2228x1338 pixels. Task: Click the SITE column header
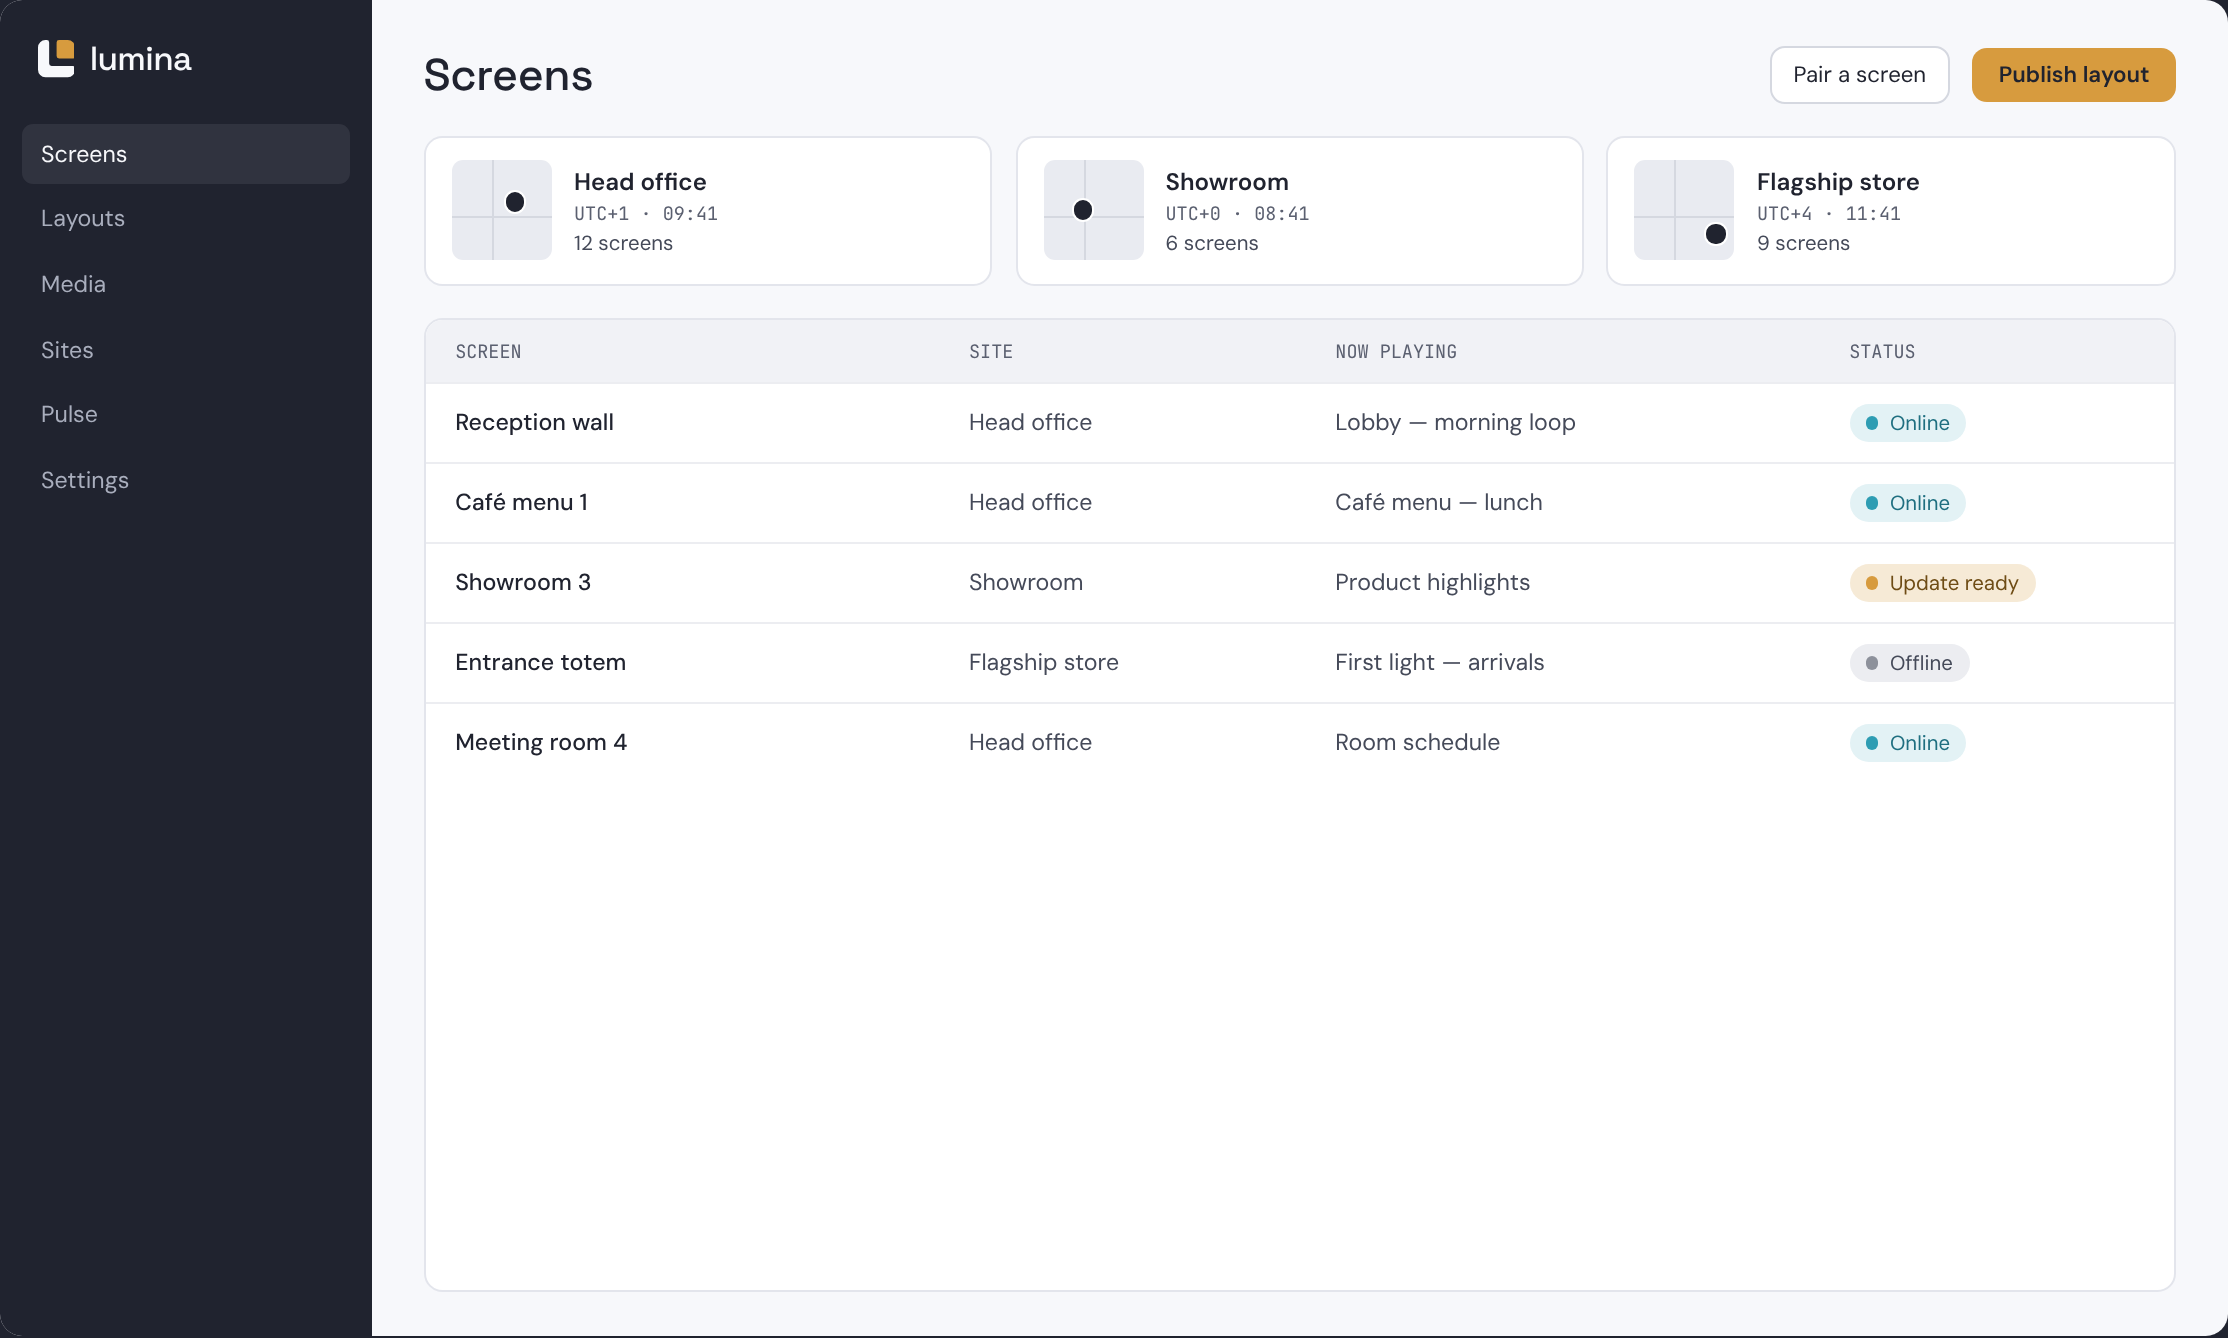(x=991, y=352)
